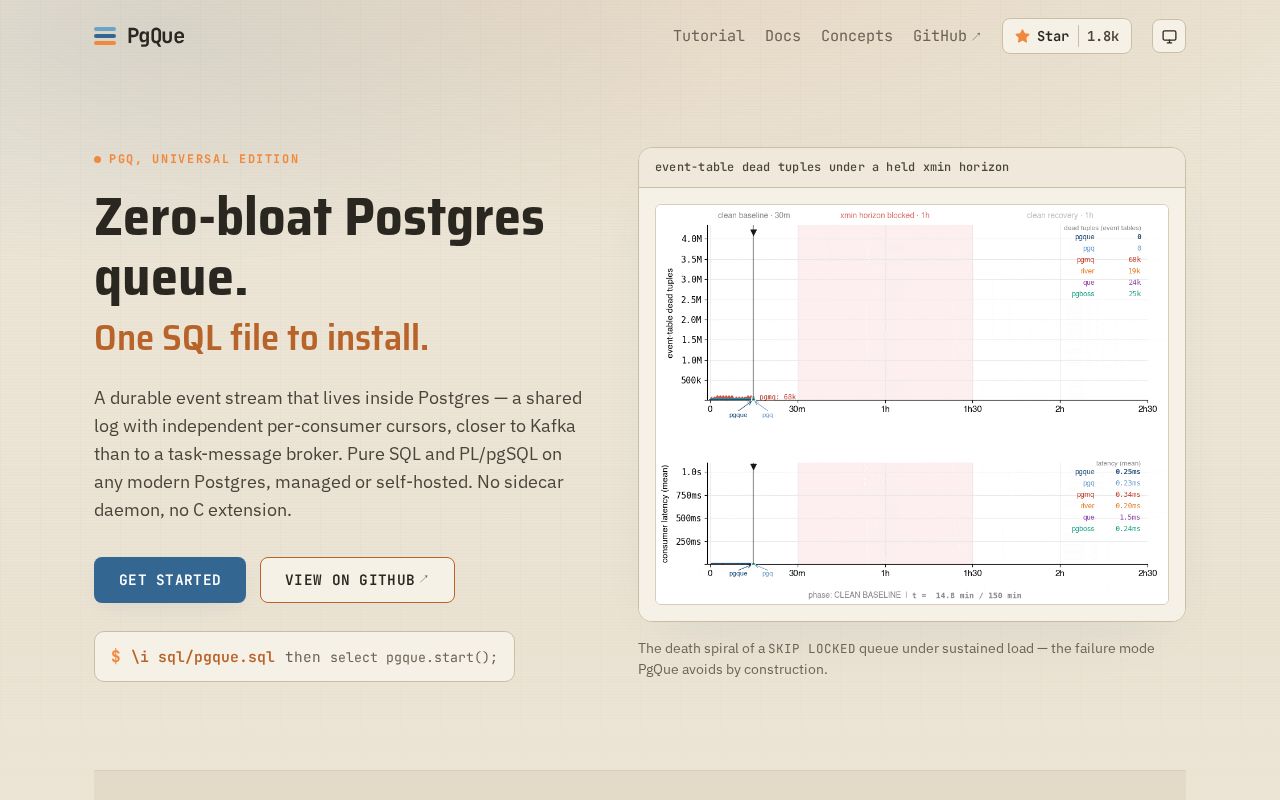The image size is (1280, 800).
Task: Click the river 19k legend row
Action: coord(1110,271)
